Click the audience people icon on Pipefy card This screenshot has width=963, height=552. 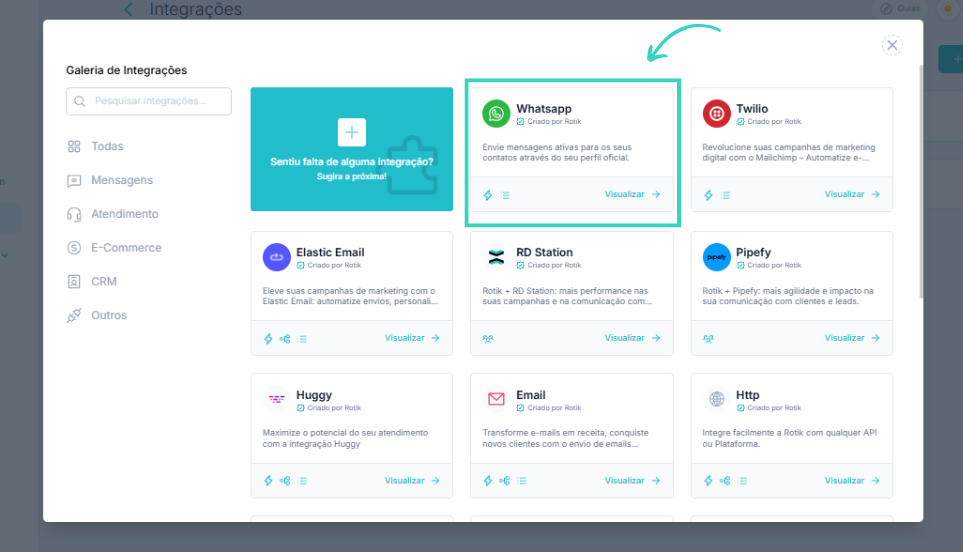(x=708, y=339)
